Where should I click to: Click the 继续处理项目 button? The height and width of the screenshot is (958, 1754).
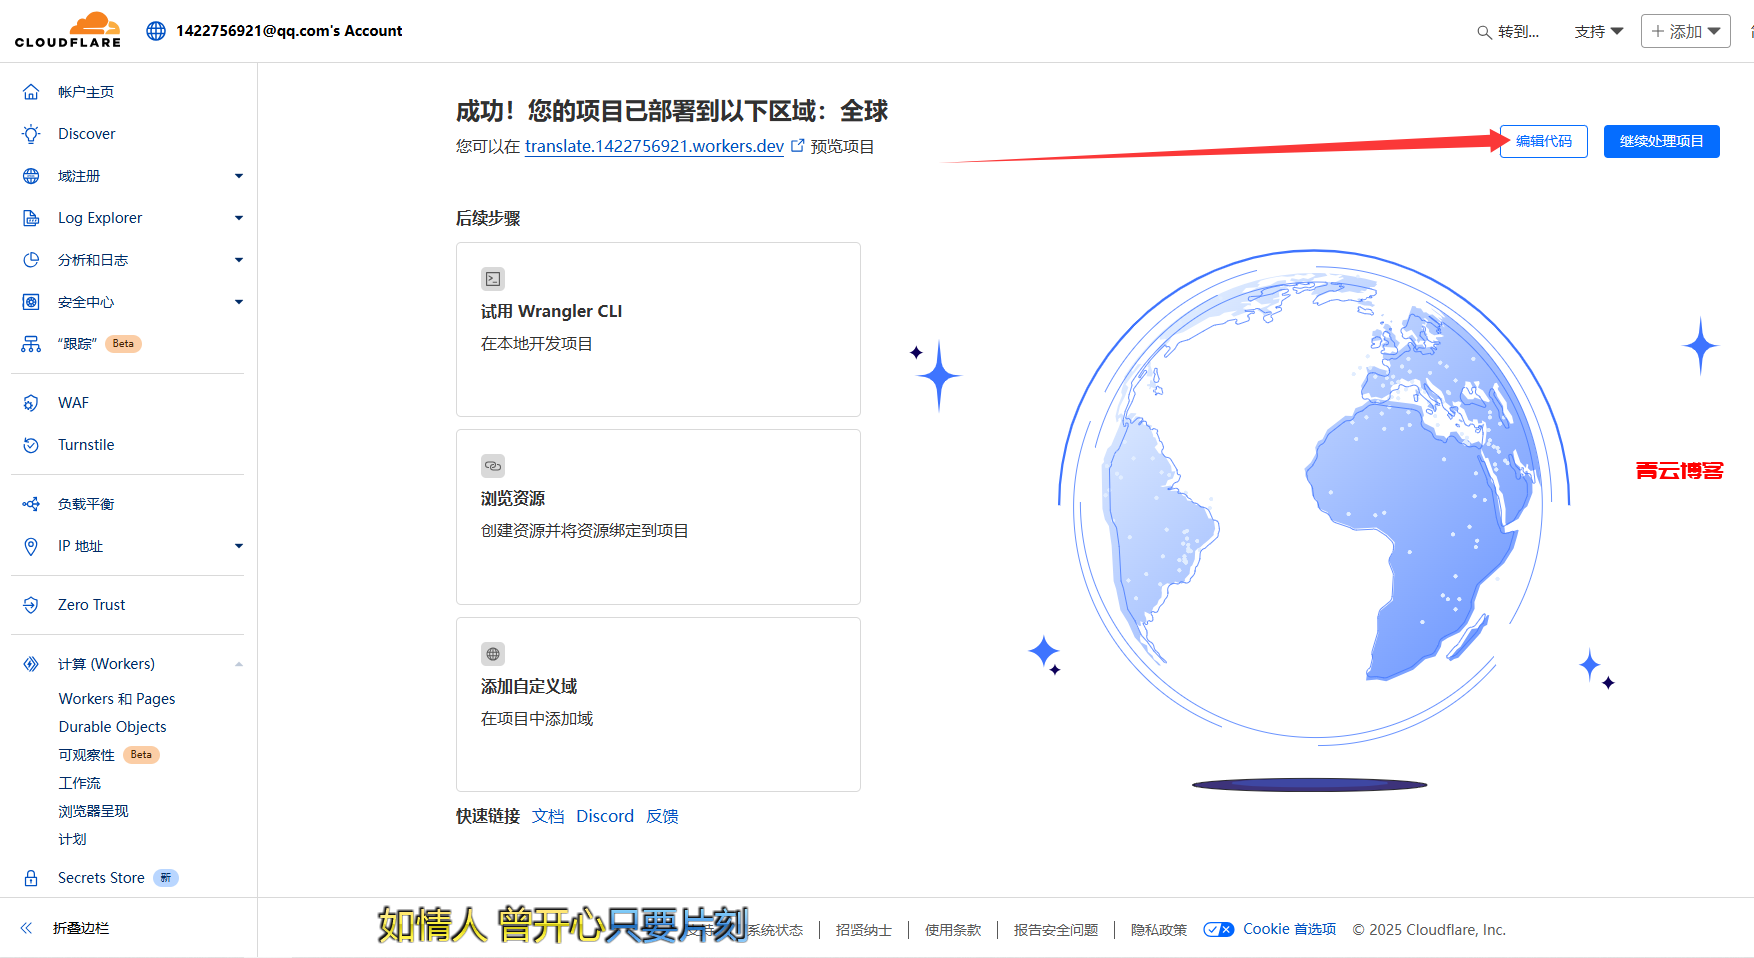pos(1661,141)
